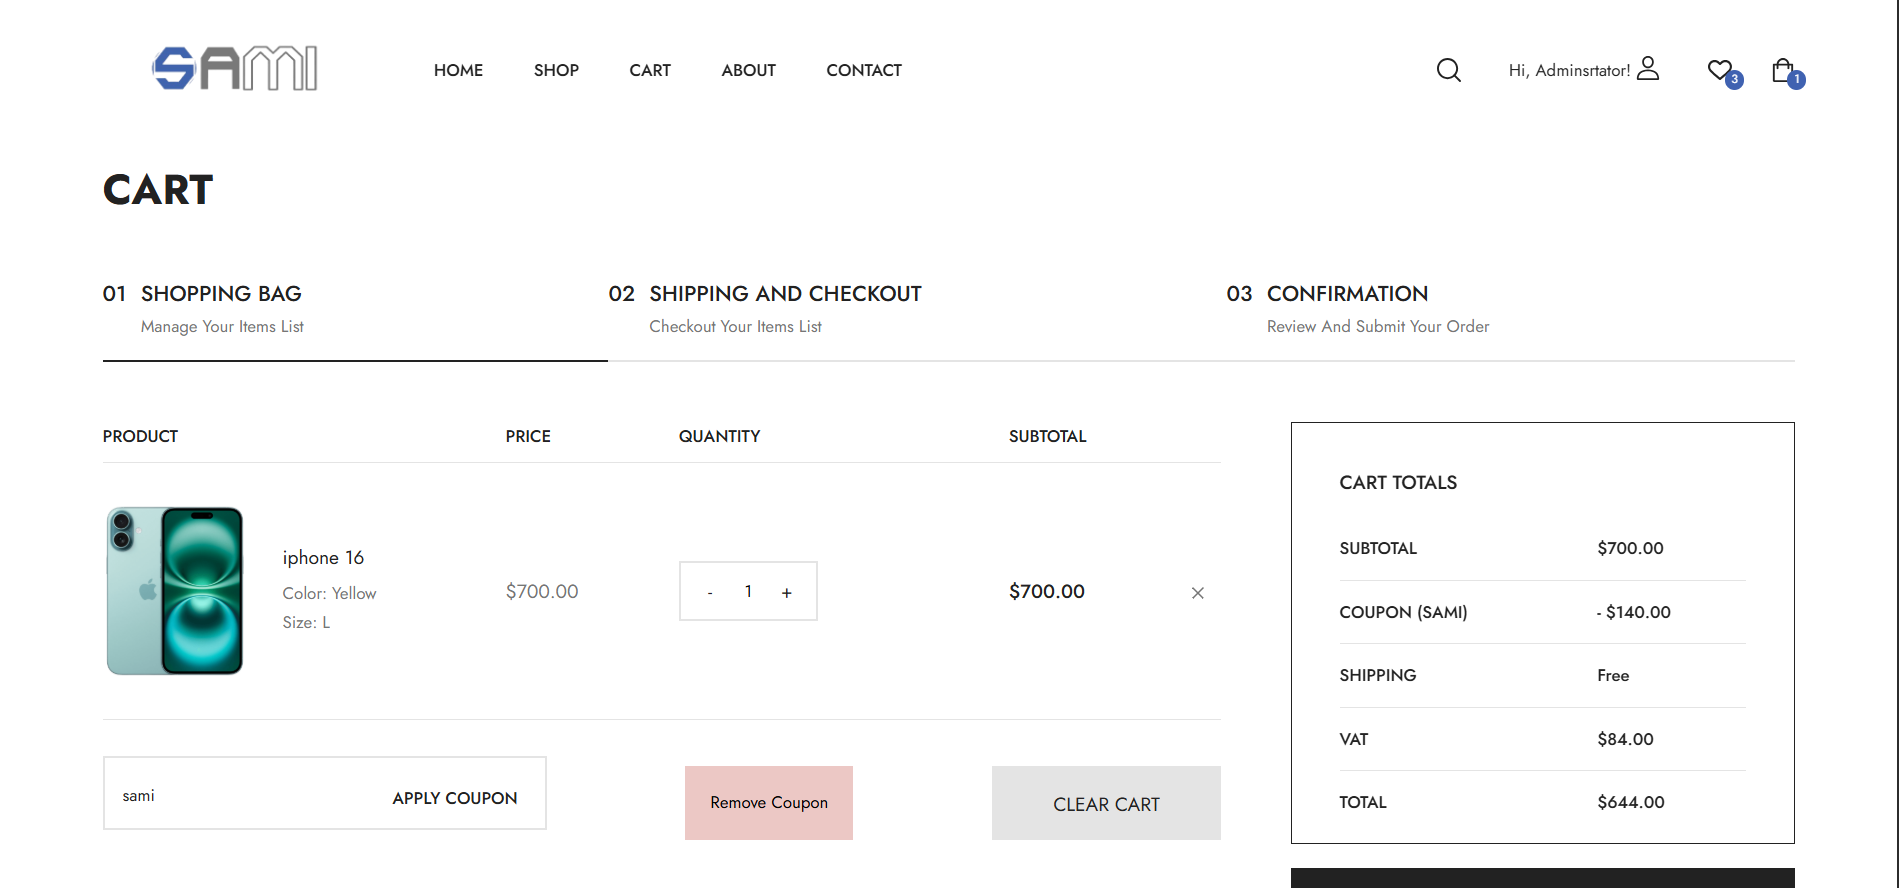
Task: Increase iphone 16 quantity with plus
Action: 787,592
